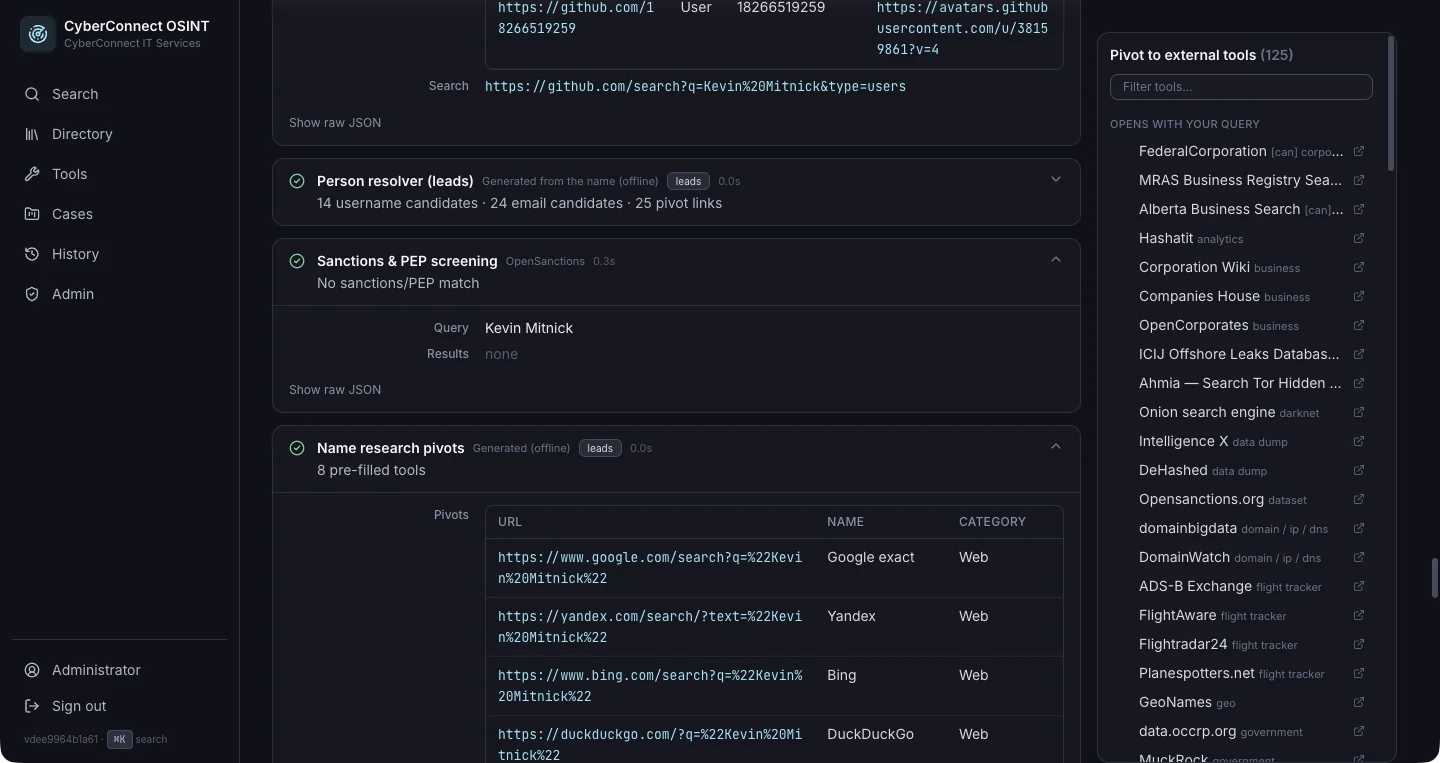Open ICIJ Offshore Leaks Database tool
This screenshot has height=763, width=1440.
pos(1241,355)
